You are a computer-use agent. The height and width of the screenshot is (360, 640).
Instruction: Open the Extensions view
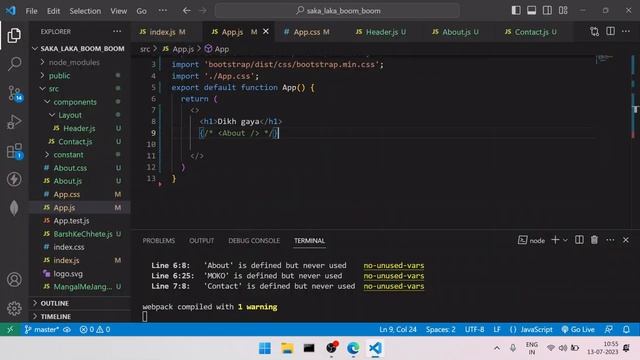(x=15, y=151)
